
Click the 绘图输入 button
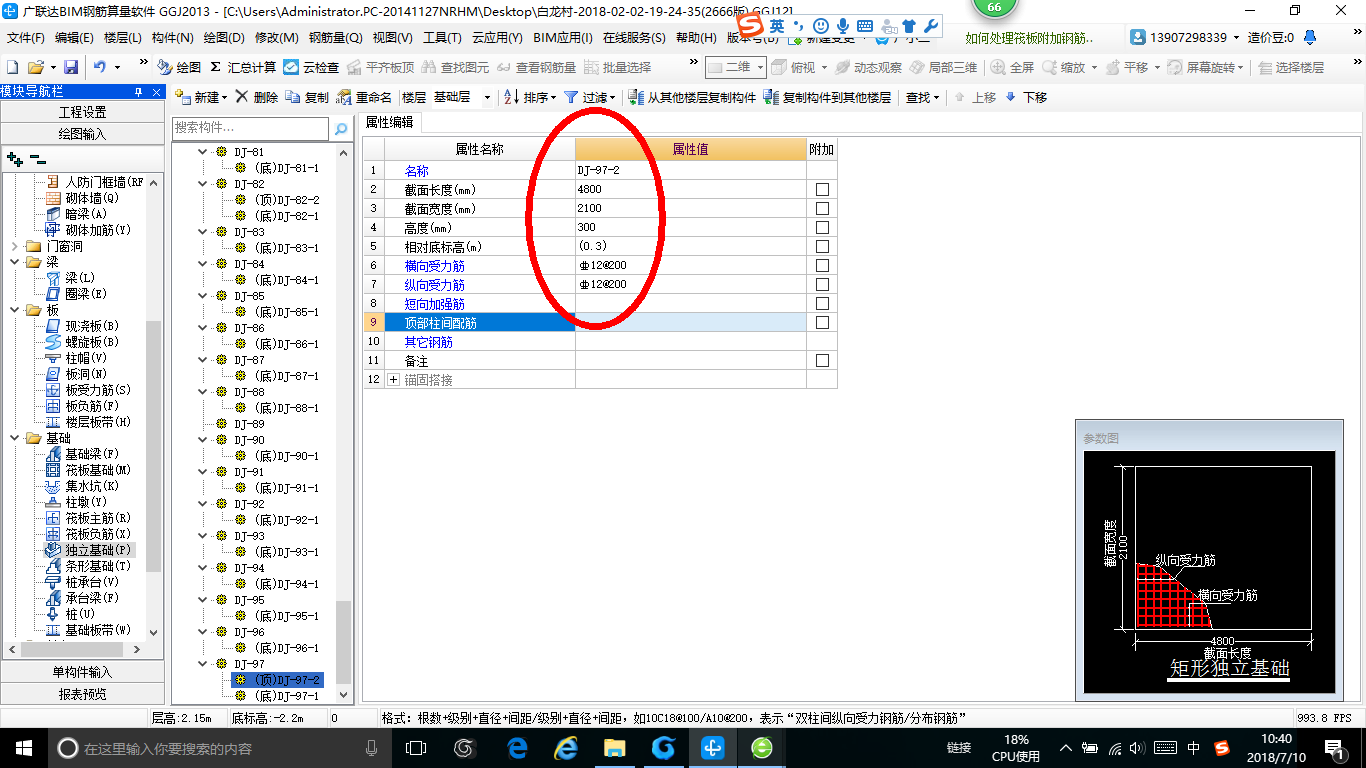tap(82, 134)
